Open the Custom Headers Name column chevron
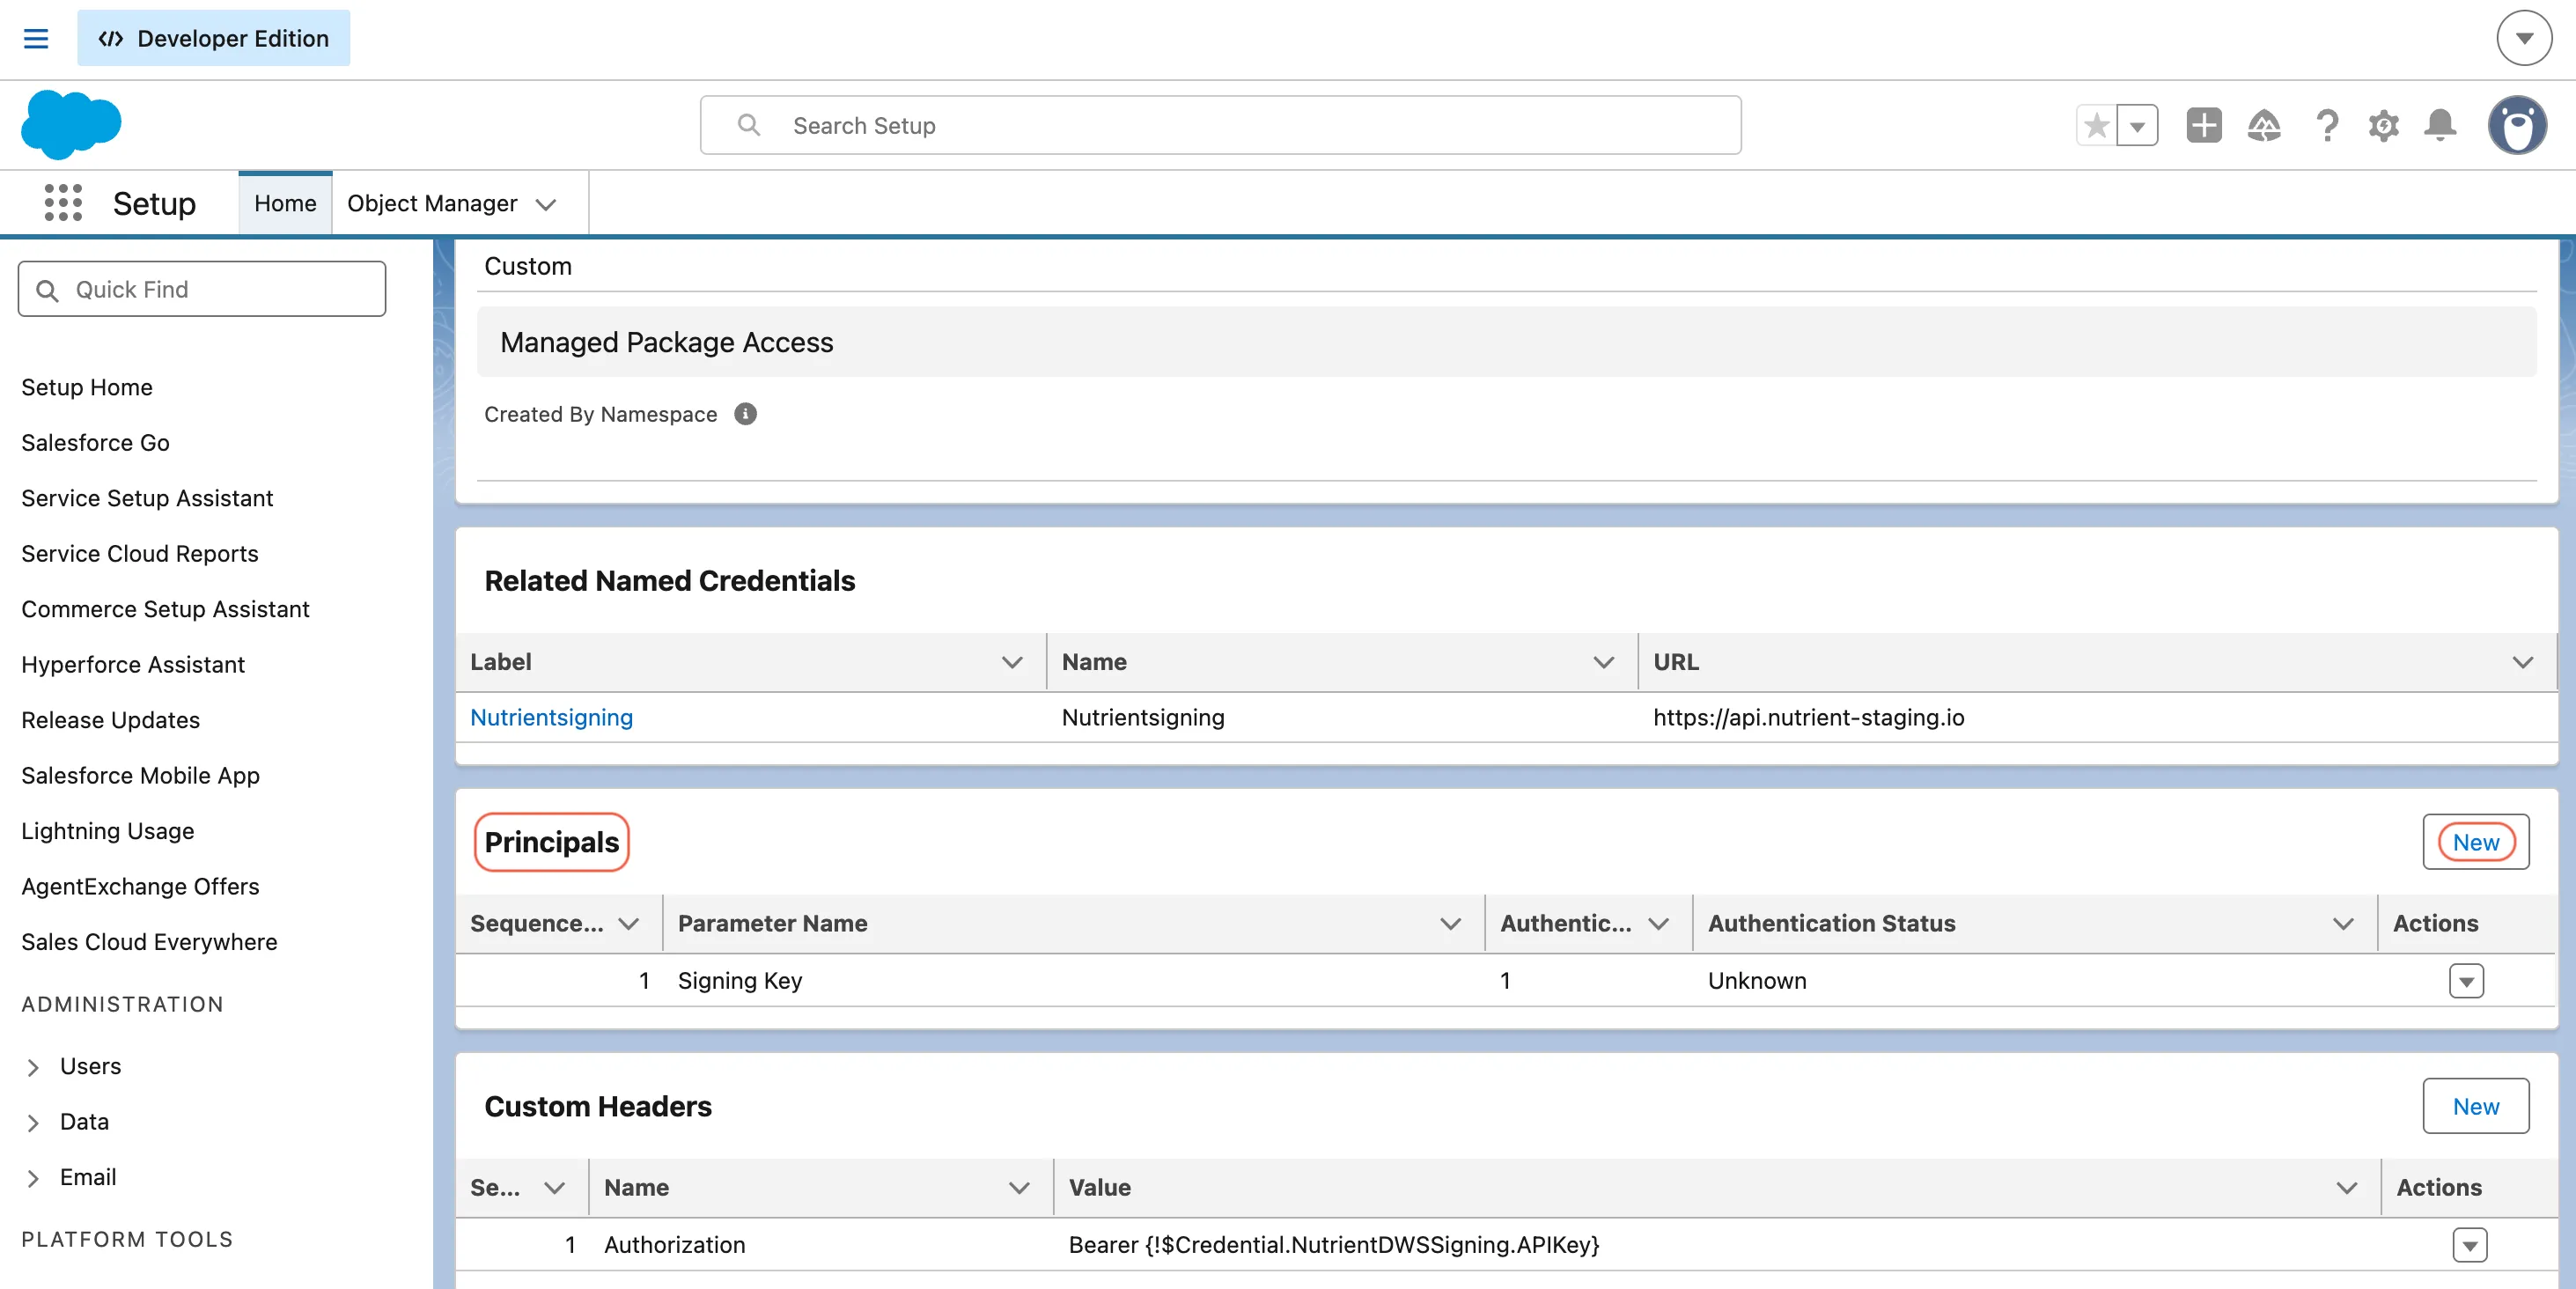This screenshot has height=1289, width=2576. (1019, 1188)
